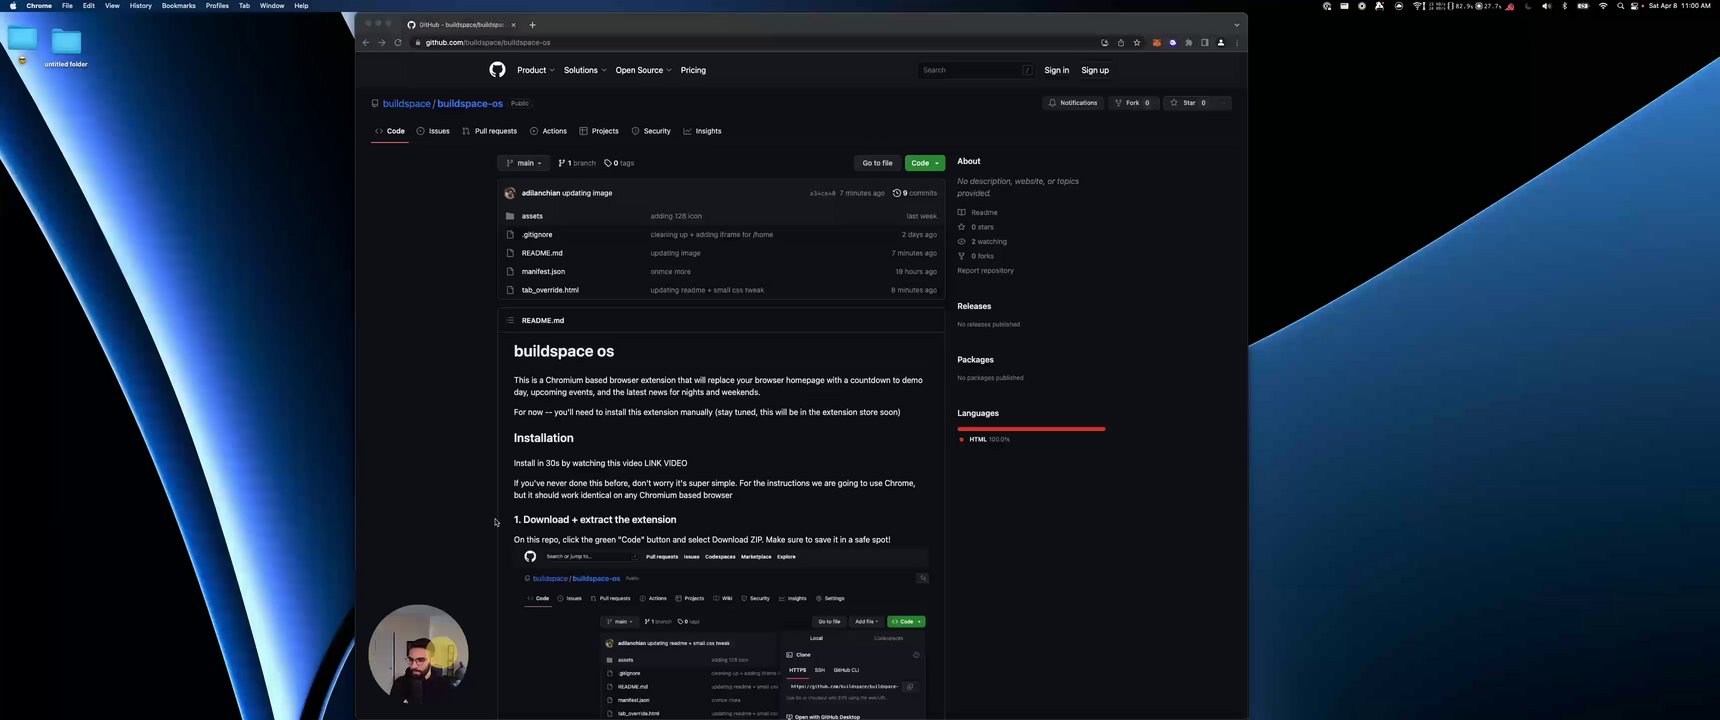Image resolution: width=1720 pixels, height=720 pixels.
Task: Reload the GitHub page
Action: [398, 43]
